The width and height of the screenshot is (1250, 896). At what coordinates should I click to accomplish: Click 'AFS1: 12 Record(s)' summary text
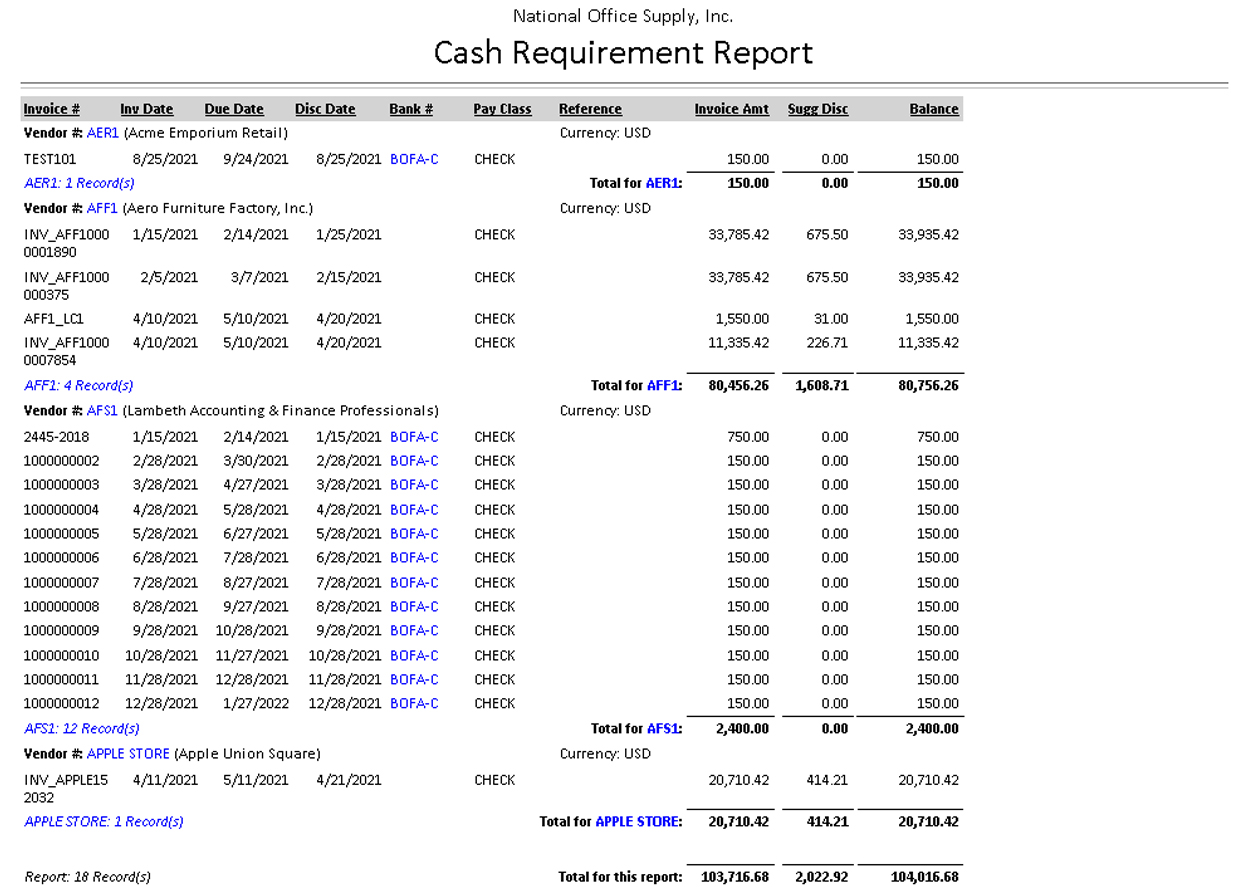[82, 729]
